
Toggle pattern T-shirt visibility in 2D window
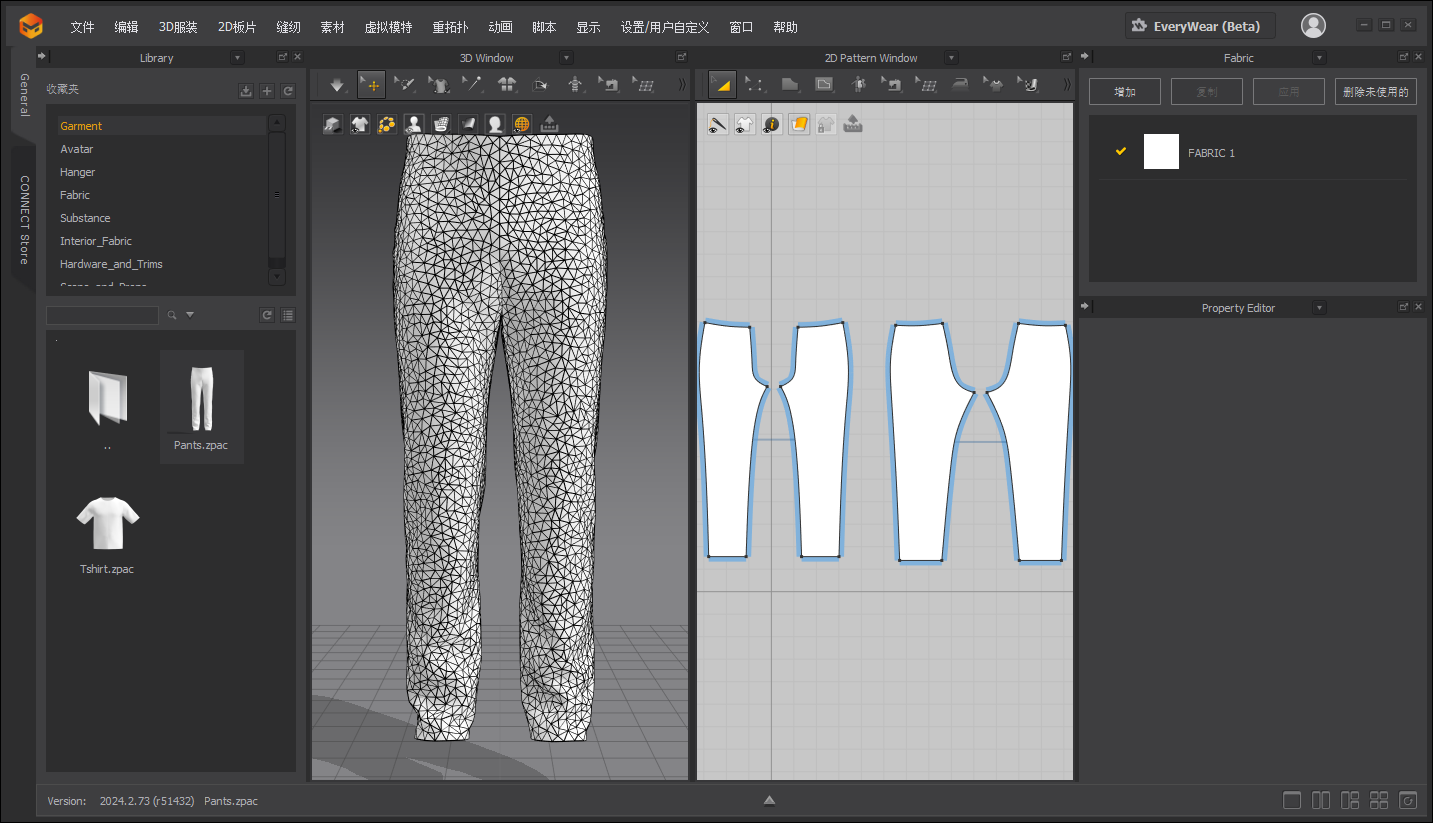[x=745, y=124]
